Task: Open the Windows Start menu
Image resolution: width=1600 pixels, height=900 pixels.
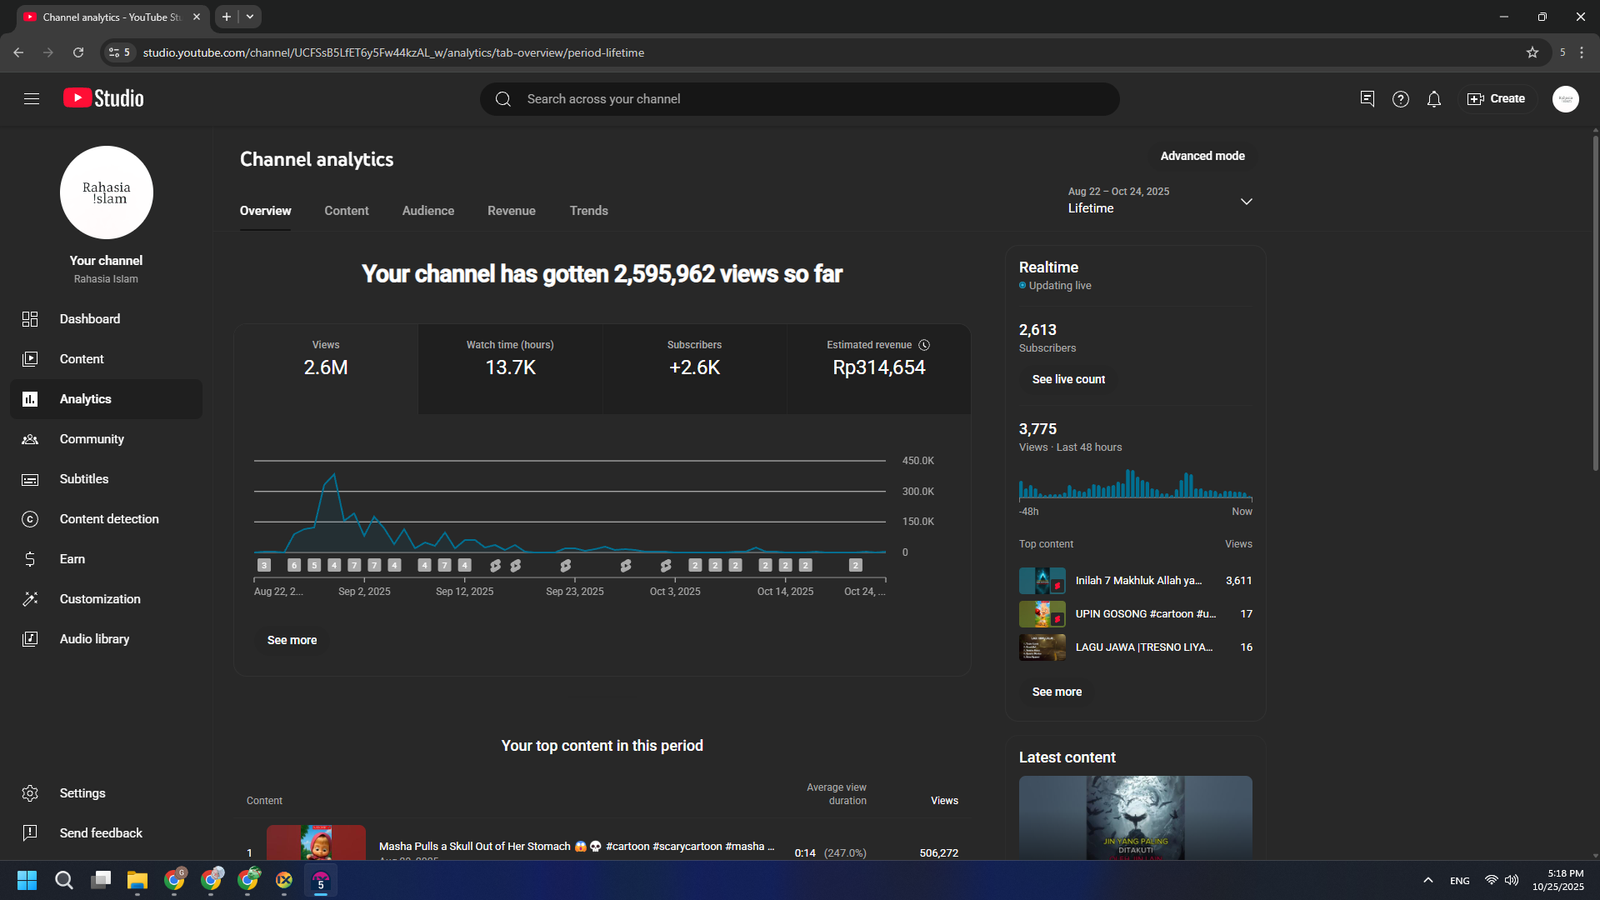Action: tap(27, 880)
